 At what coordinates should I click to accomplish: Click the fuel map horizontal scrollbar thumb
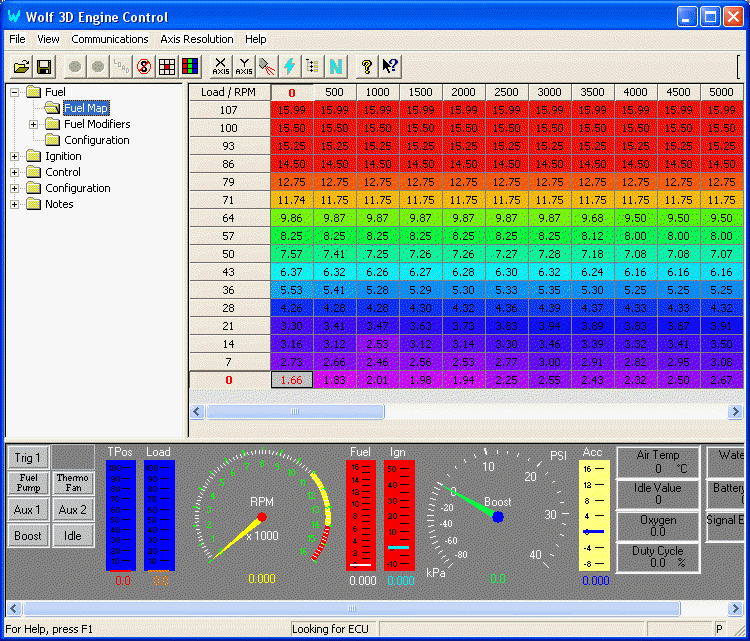click(x=294, y=411)
